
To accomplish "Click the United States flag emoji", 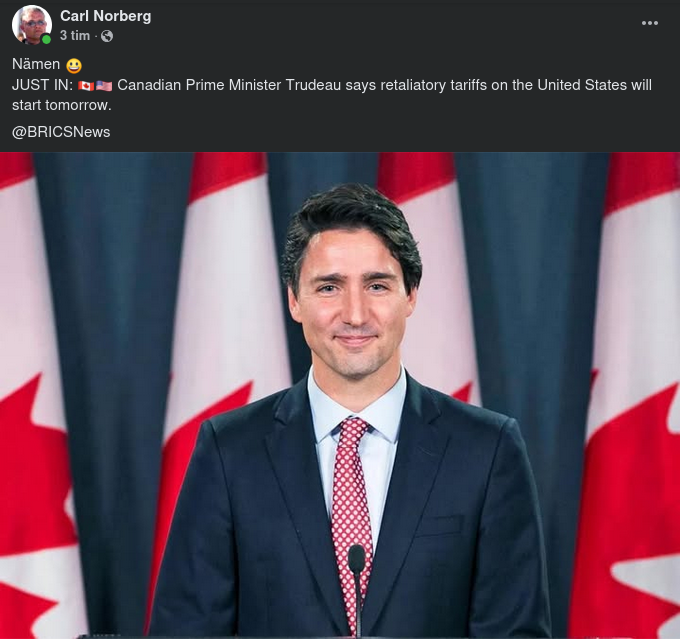I will (104, 85).
